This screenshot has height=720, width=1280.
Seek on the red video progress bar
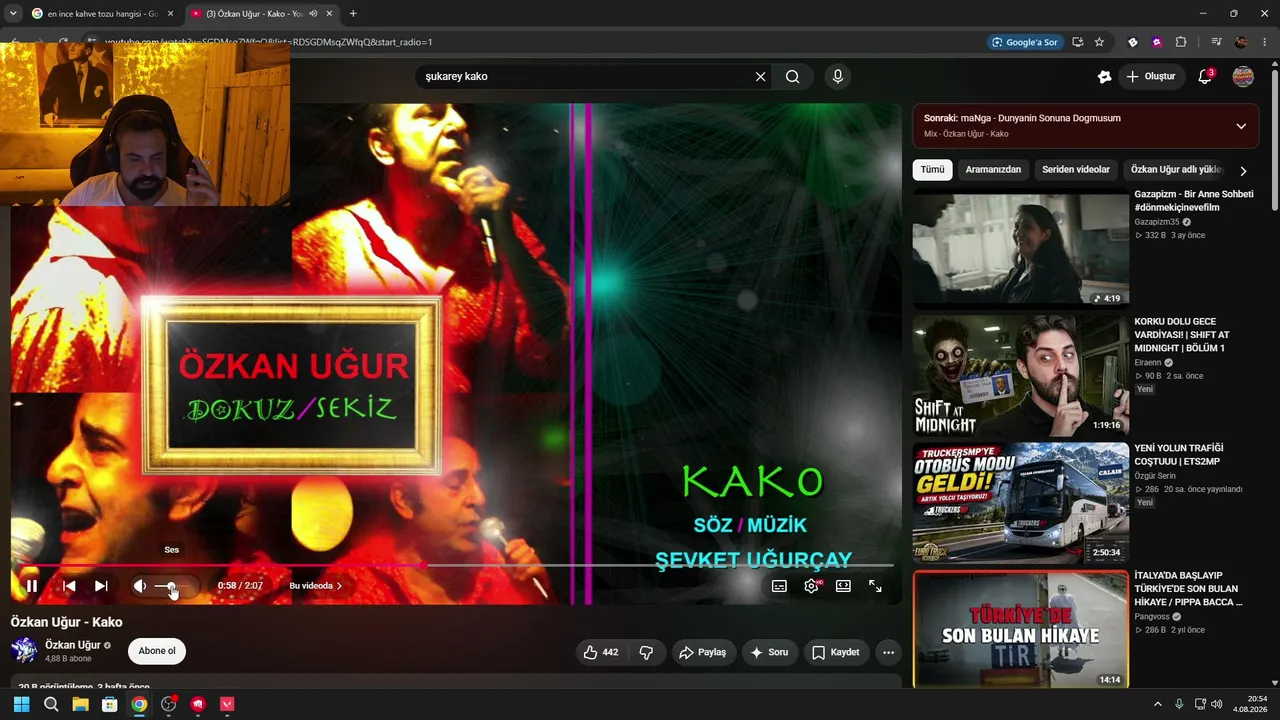[x=452, y=566]
